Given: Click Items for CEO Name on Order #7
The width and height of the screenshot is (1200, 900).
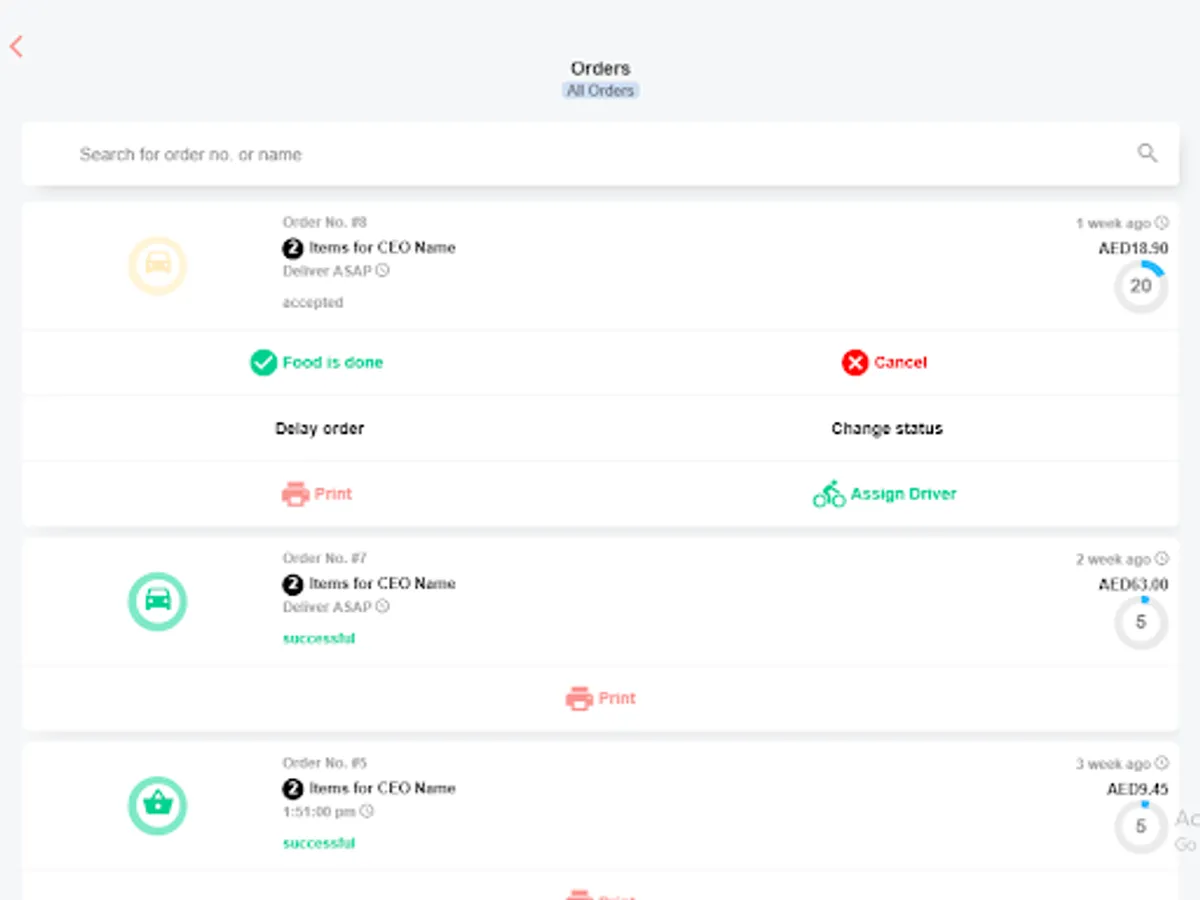Looking at the screenshot, I should pyautogui.click(x=382, y=583).
